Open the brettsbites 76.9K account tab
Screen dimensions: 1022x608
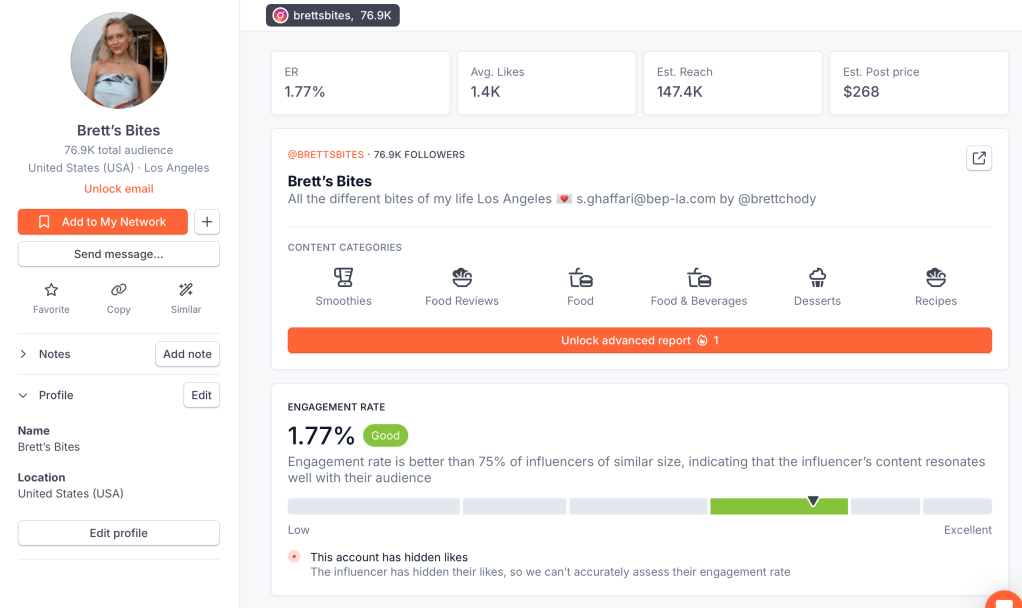coord(333,15)
